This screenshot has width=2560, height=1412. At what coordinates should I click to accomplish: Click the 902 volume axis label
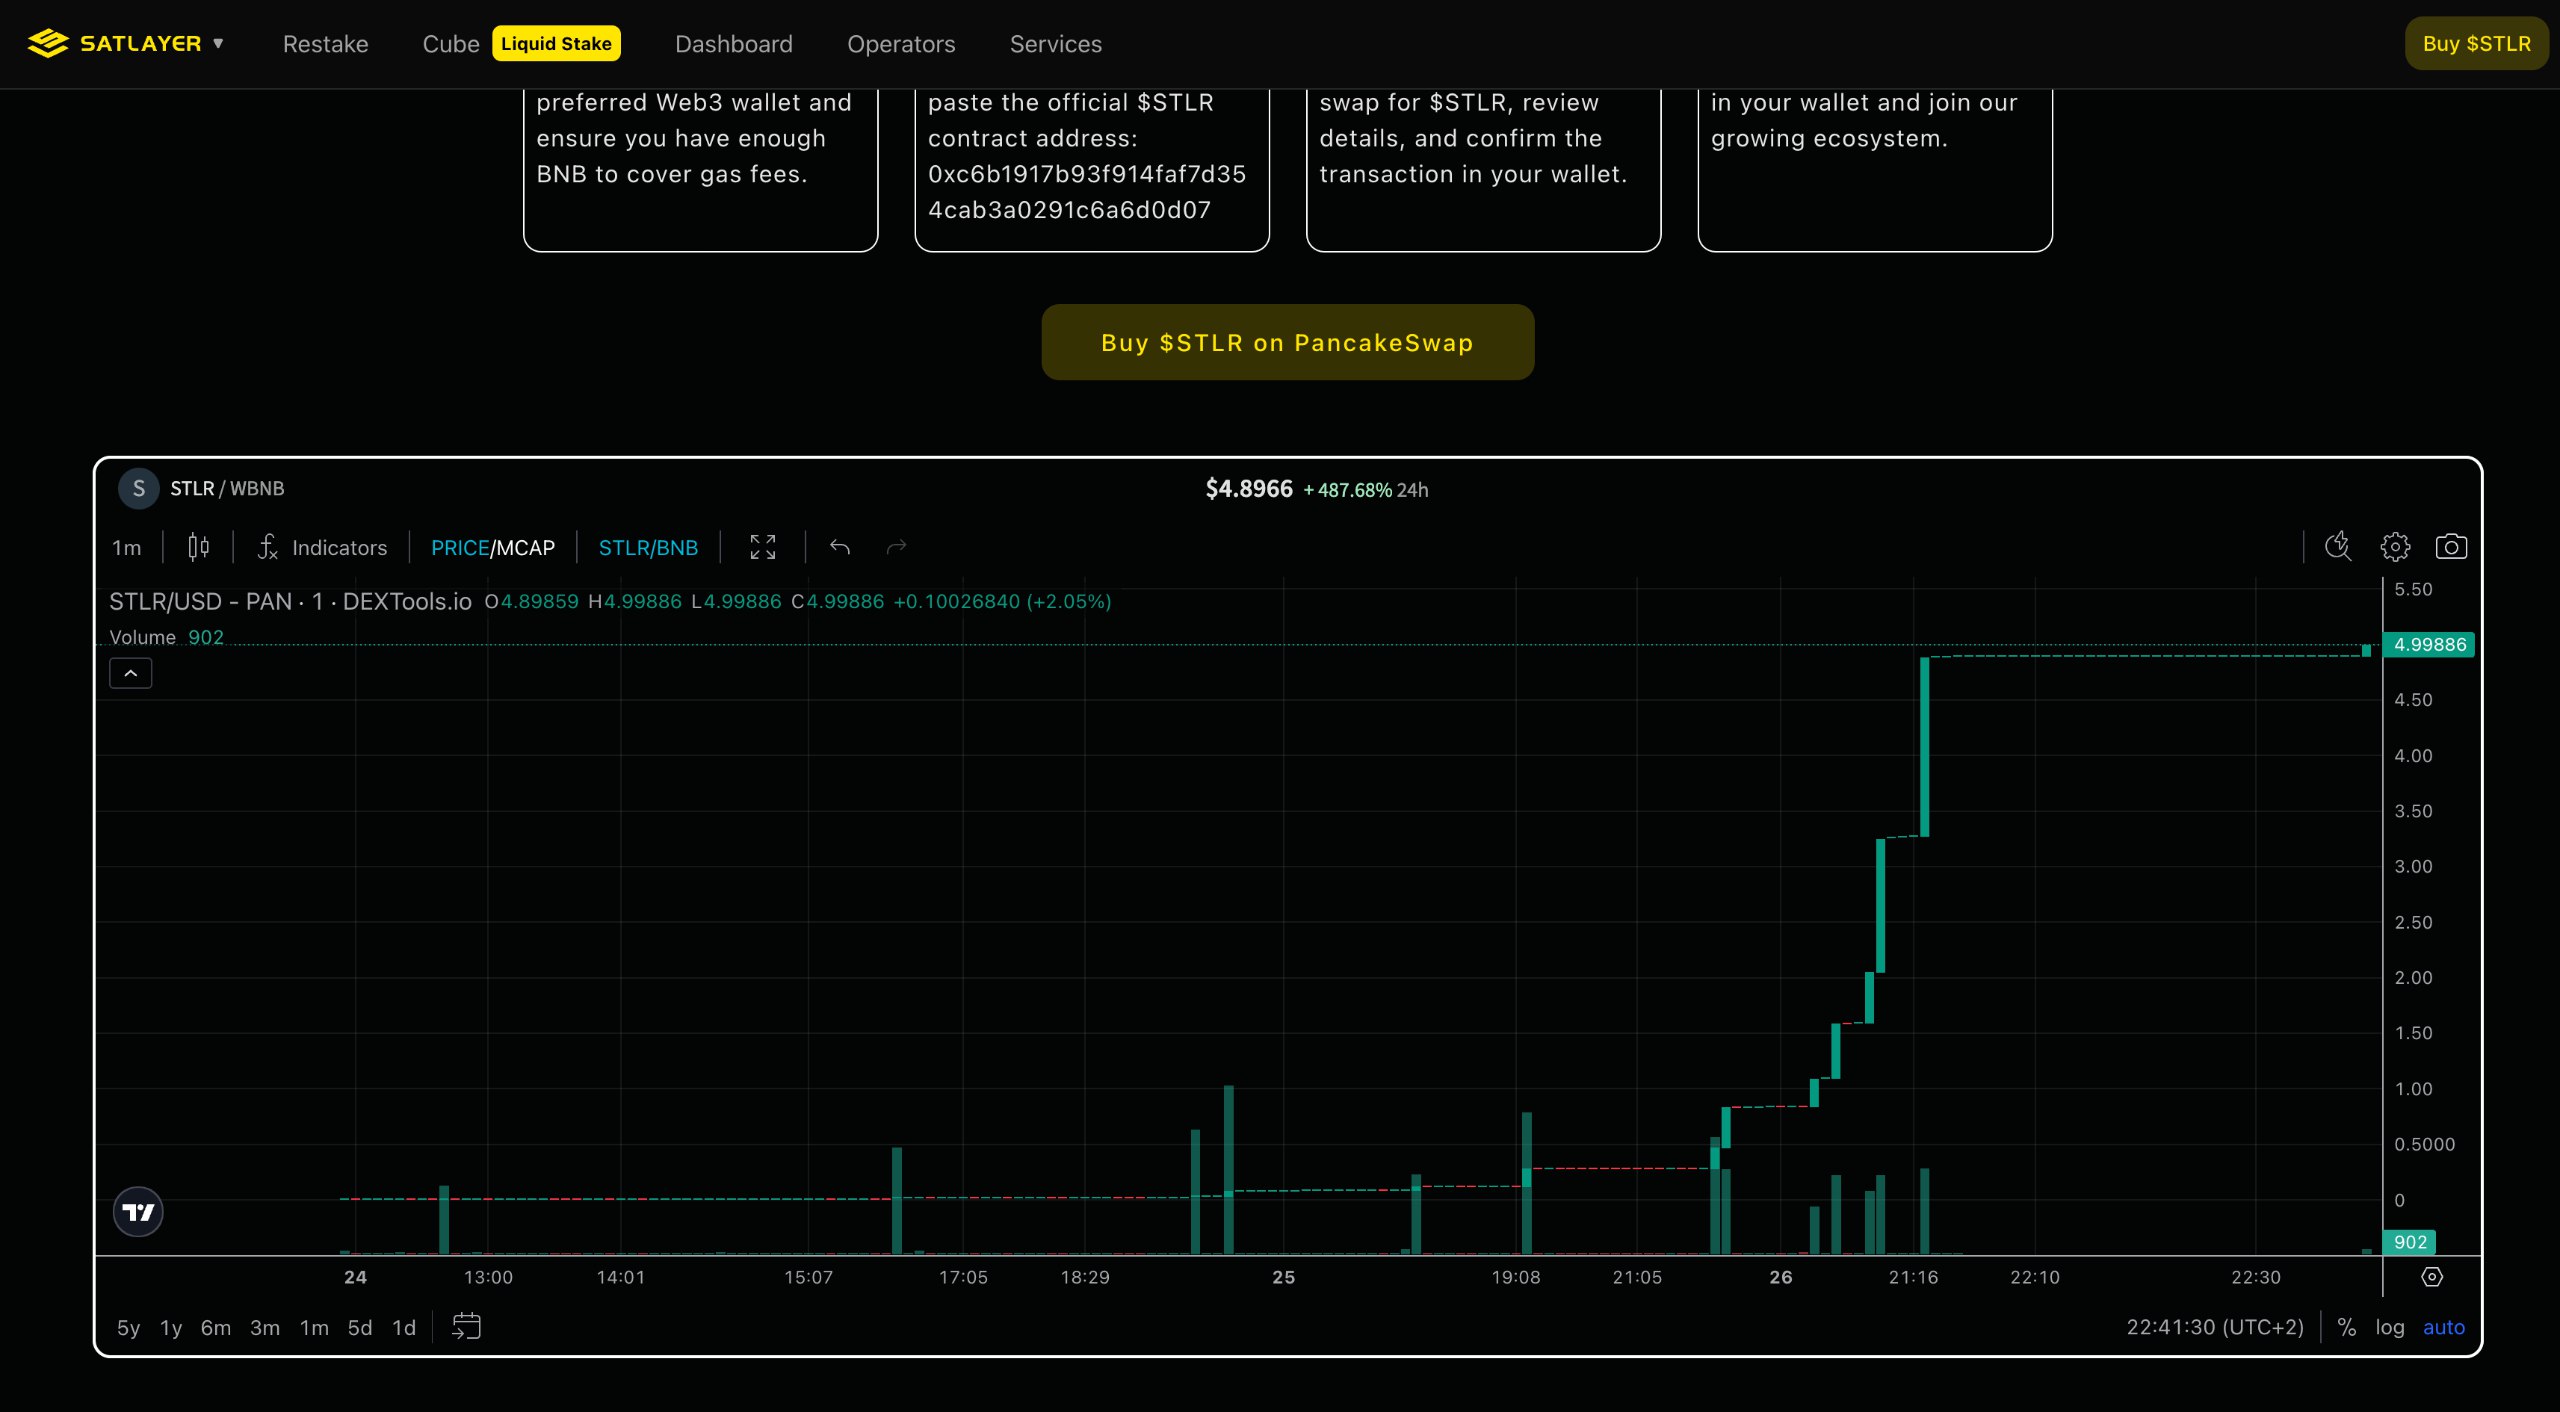coord(2409,1242)
